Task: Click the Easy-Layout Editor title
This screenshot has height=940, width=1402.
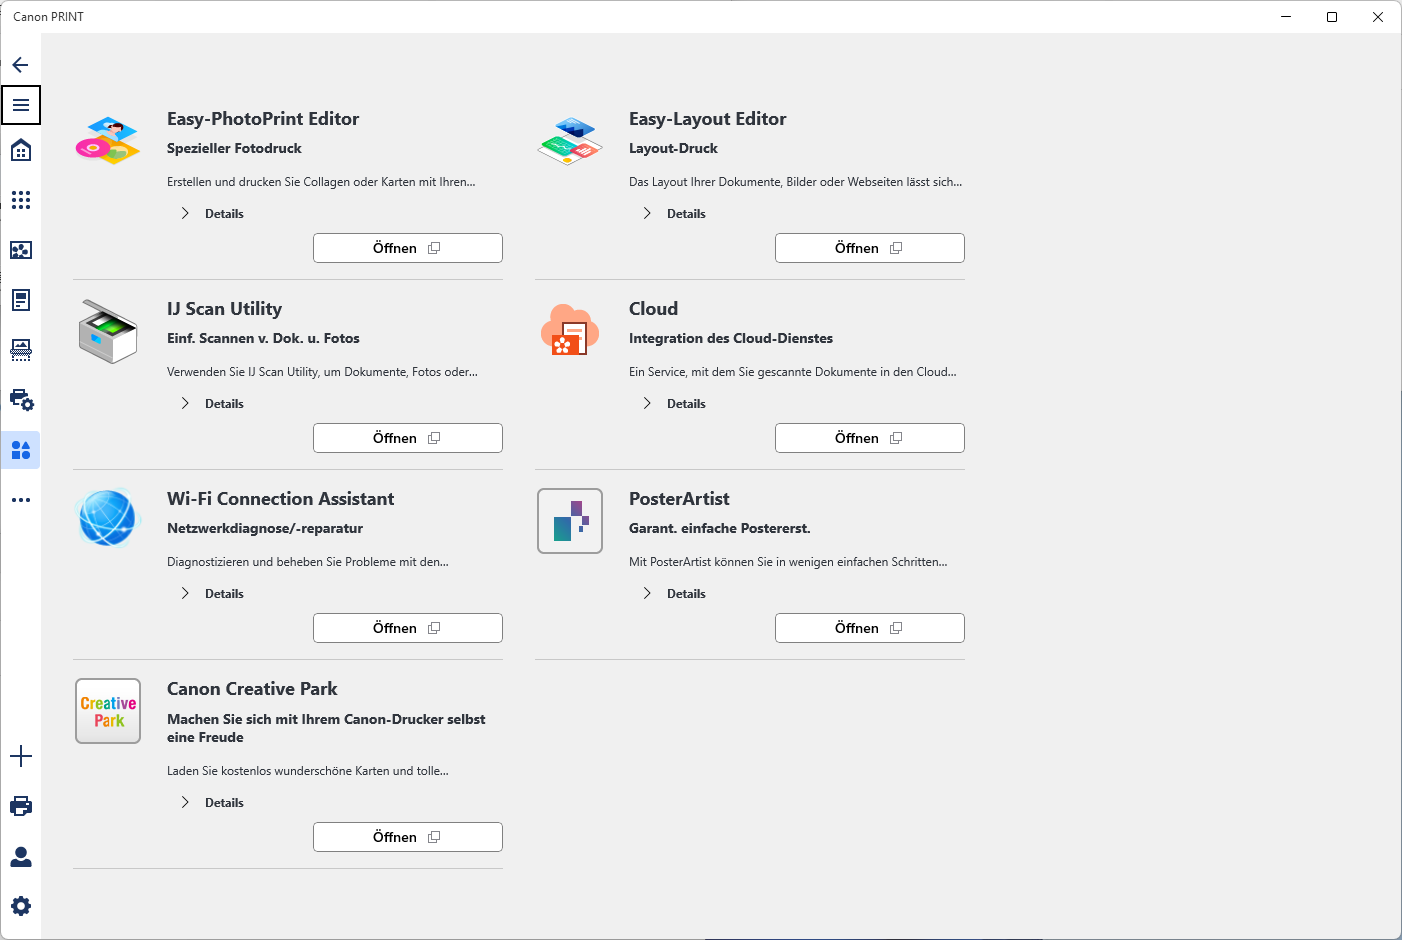Action: click(708, 119)
